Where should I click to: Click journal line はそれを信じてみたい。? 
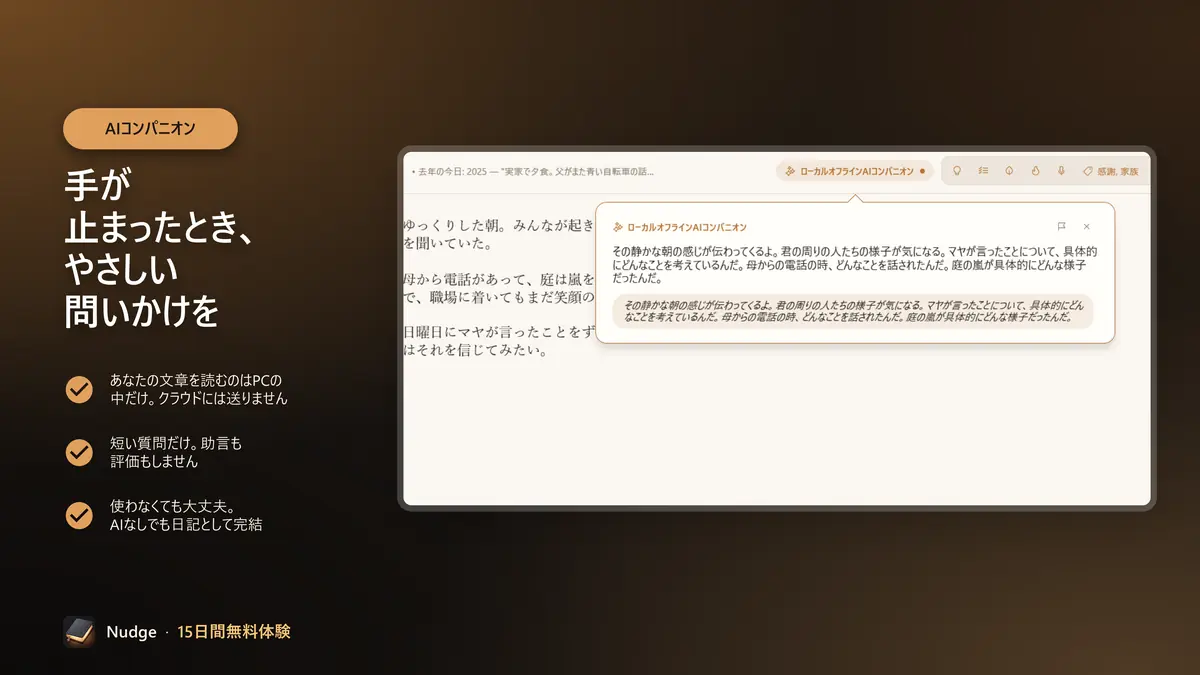pyautogui.click(x=473, y=351)
